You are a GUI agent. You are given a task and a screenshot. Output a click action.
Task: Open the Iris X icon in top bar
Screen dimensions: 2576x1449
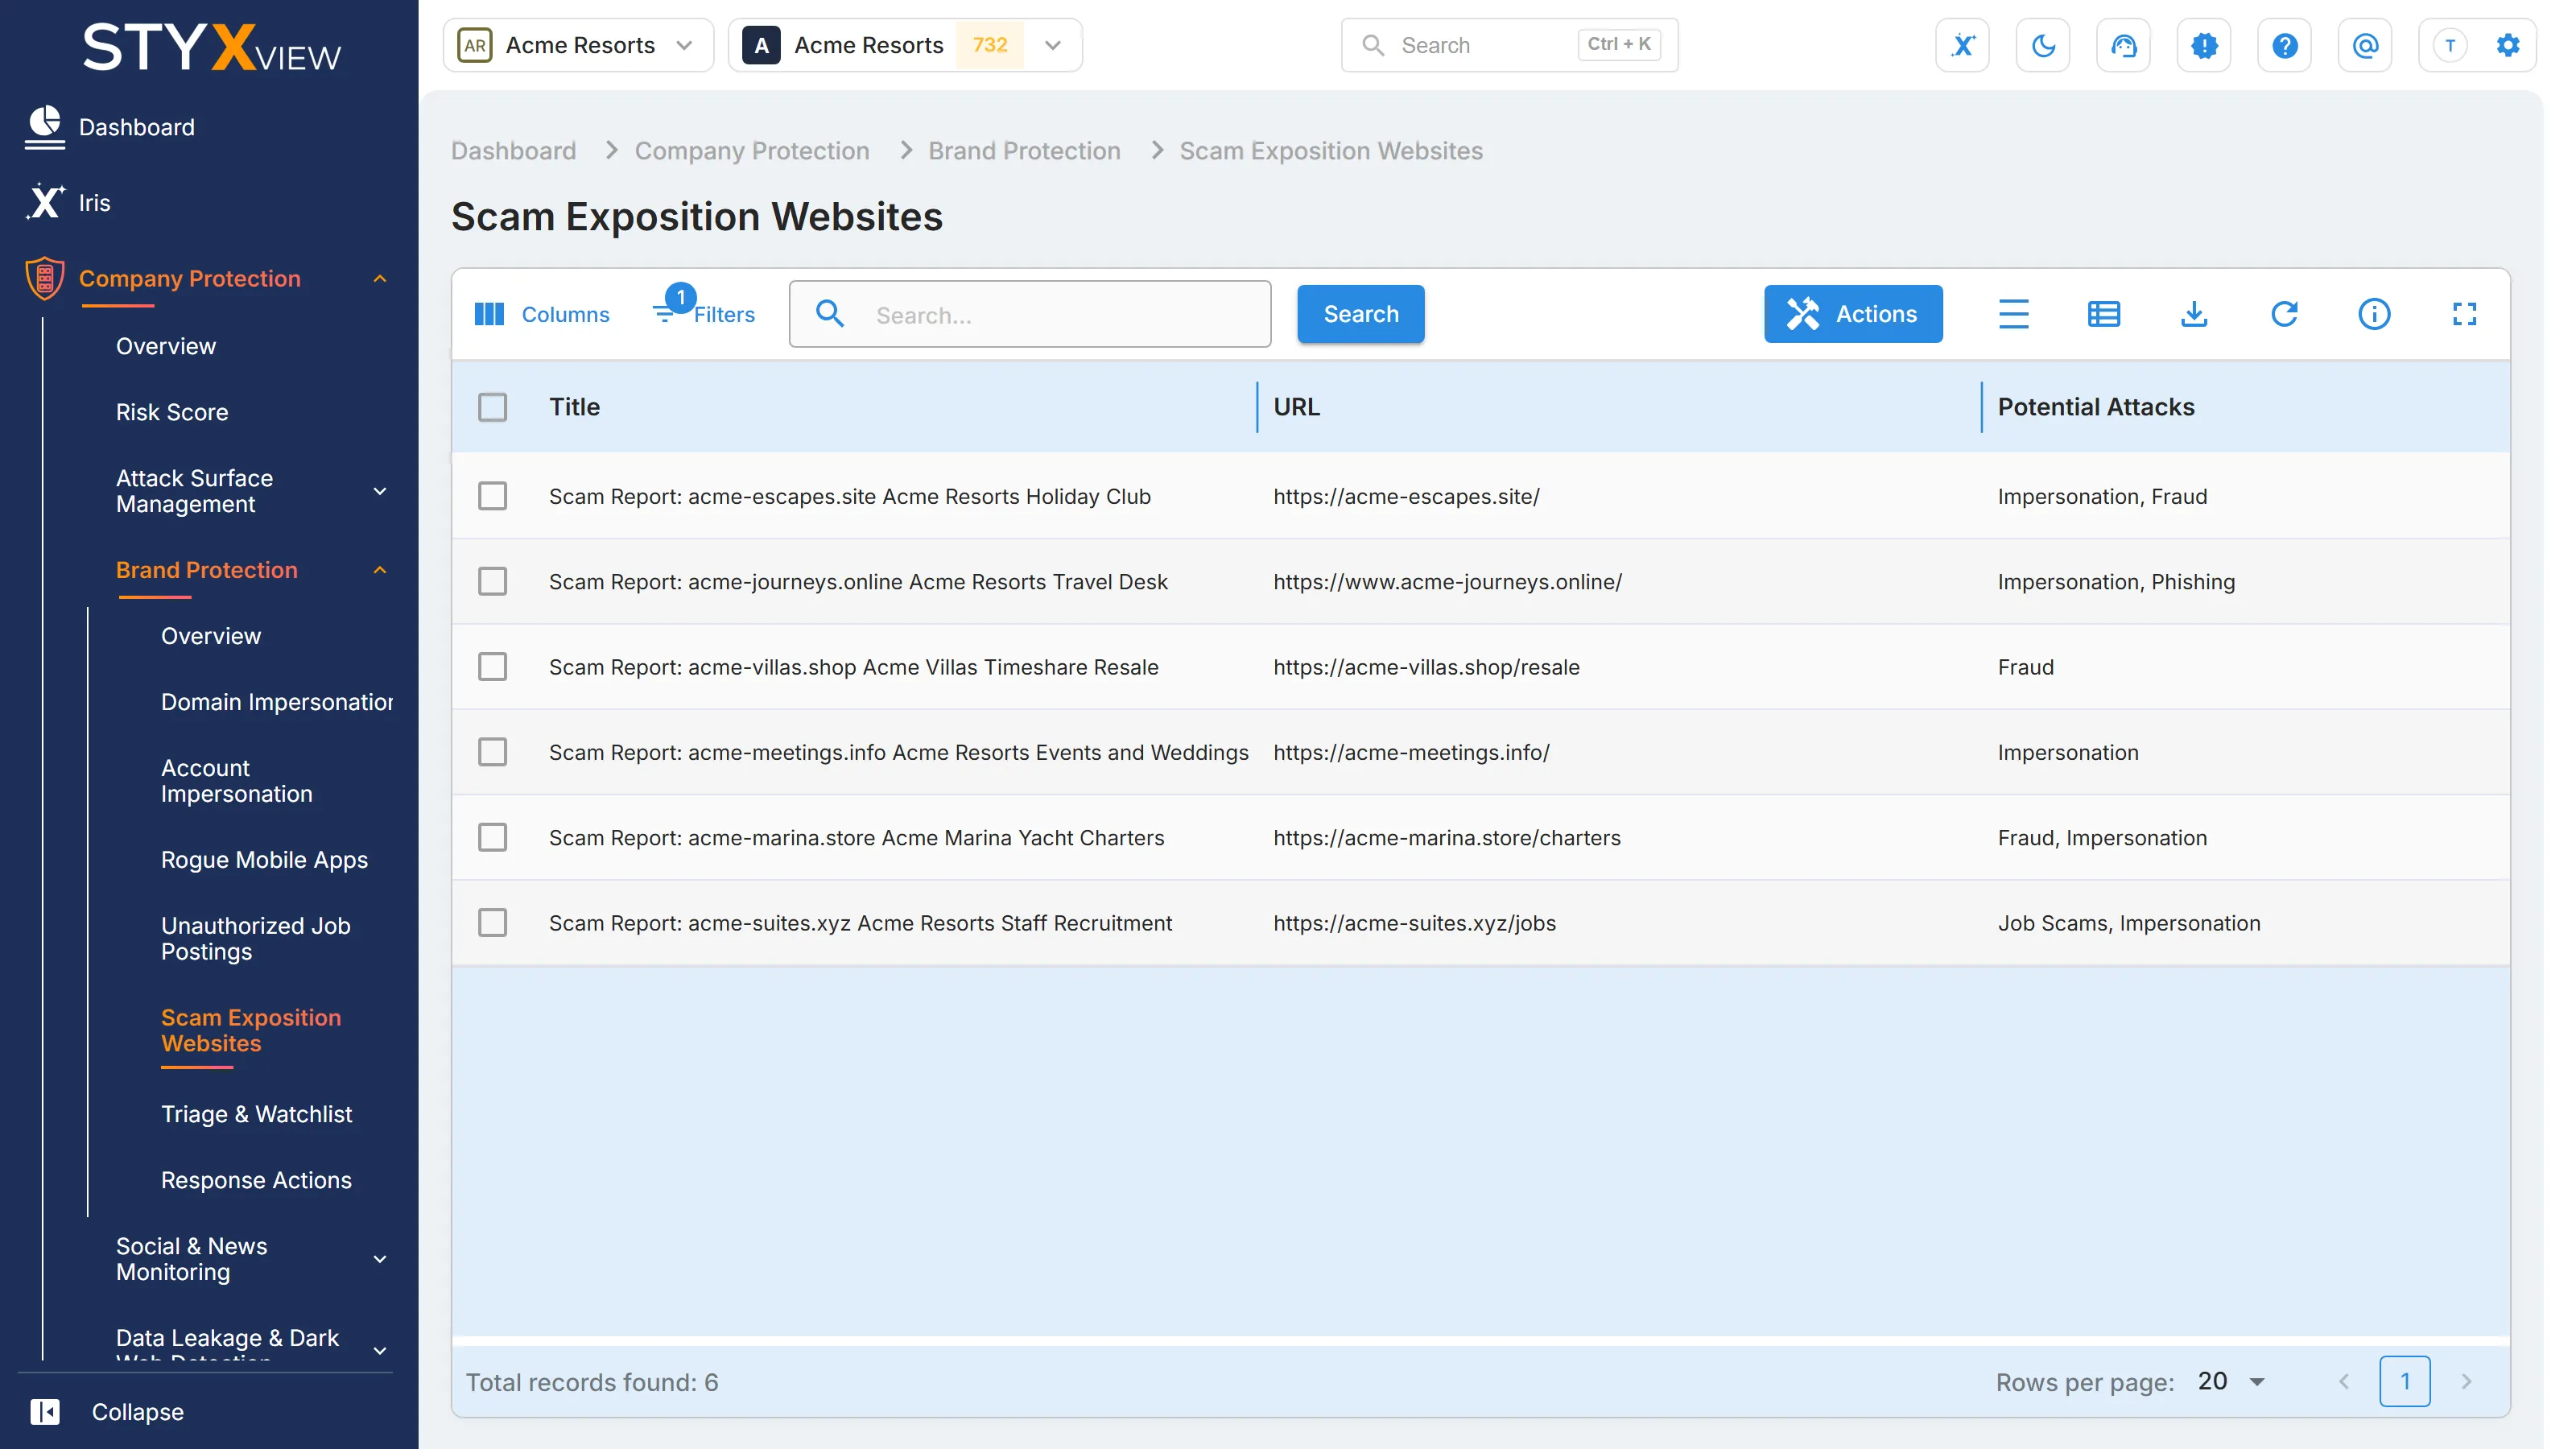tap(1962, 45)
